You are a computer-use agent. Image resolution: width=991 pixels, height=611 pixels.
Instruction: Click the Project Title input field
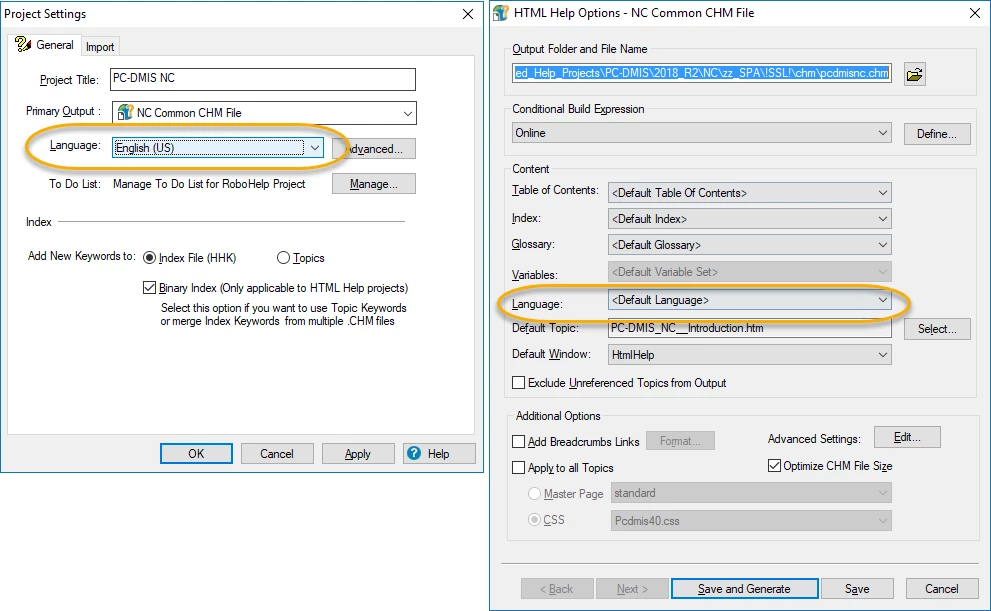(x=262, y=79)
